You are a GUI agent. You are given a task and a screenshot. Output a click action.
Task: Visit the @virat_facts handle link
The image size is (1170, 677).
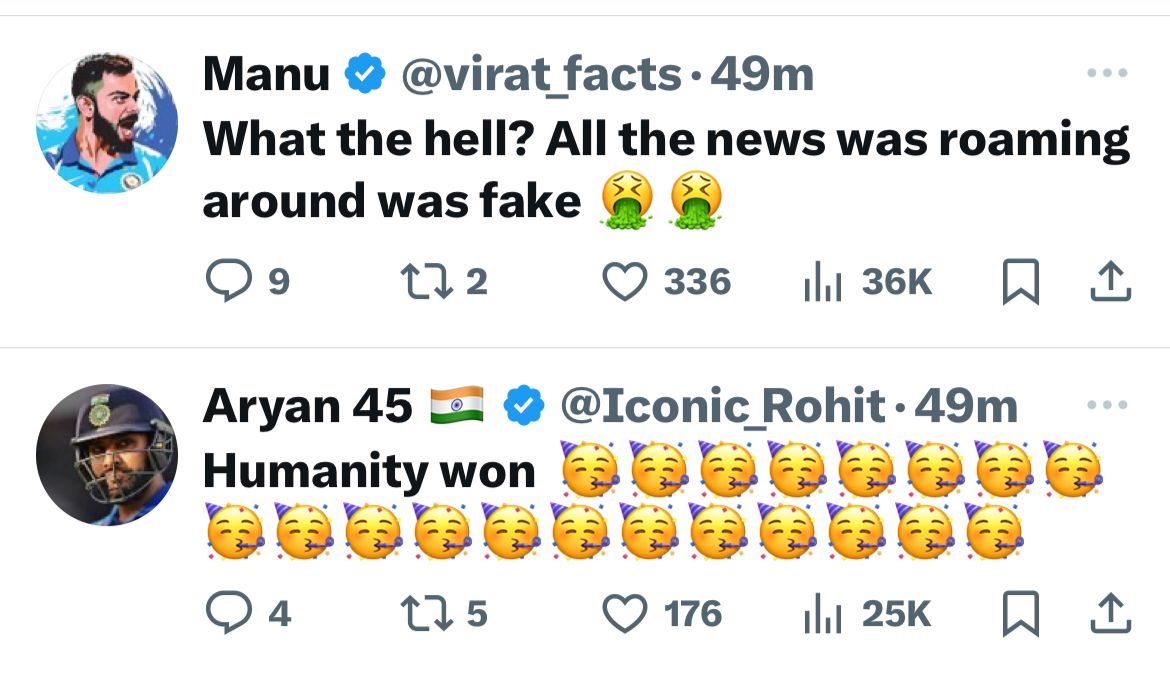point(541,76)
